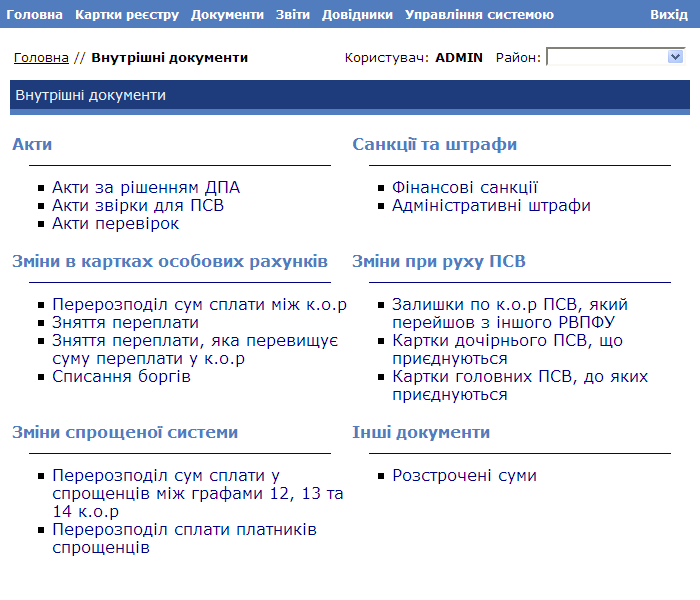Open Картки дочірнього ПСВ link

[x=508, y=350]
